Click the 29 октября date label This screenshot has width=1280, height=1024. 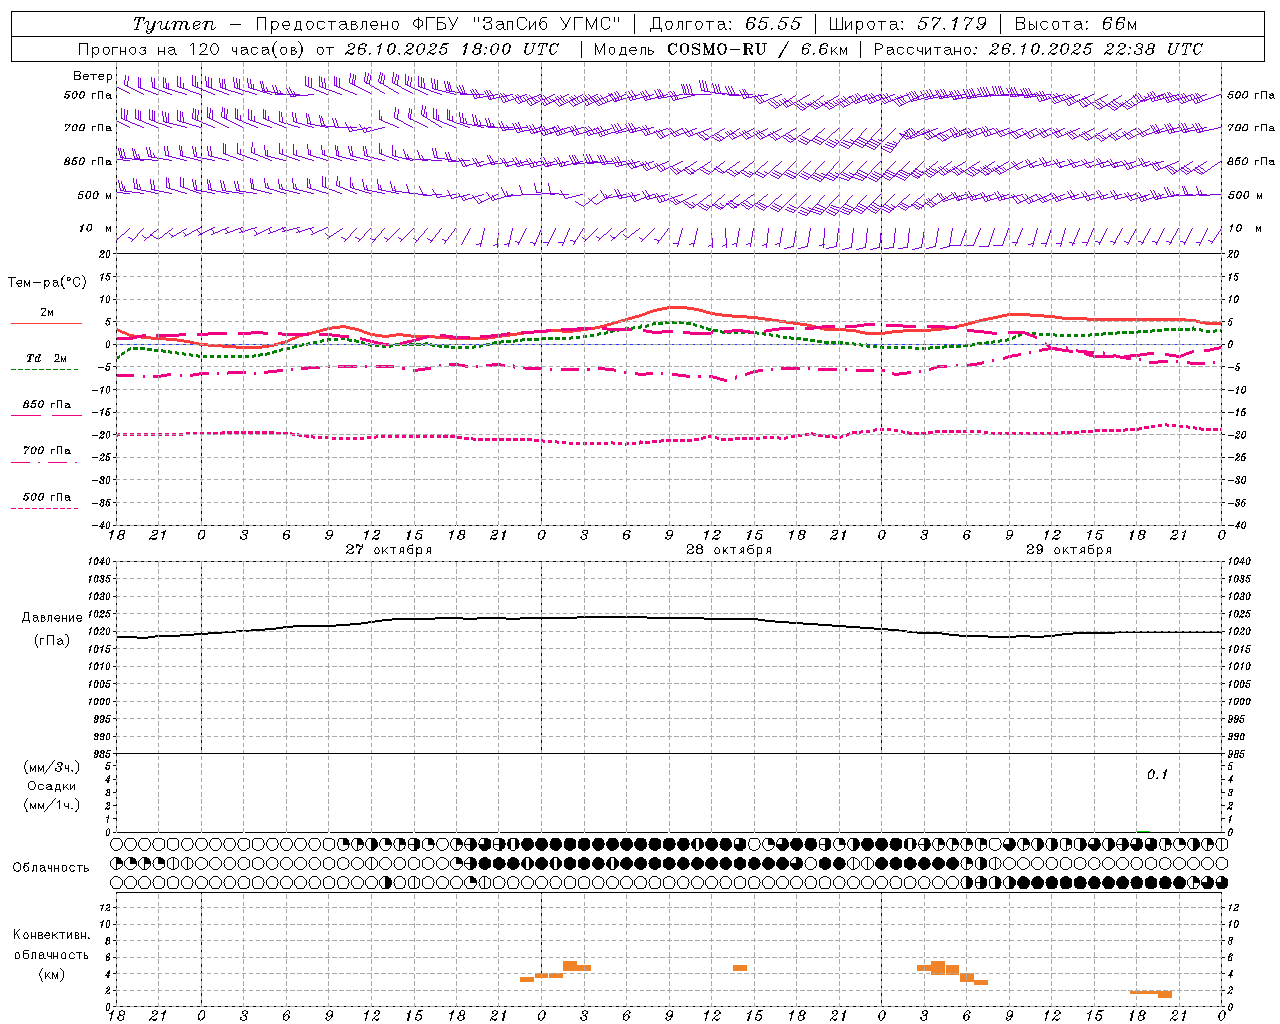tap(1069, 550)
